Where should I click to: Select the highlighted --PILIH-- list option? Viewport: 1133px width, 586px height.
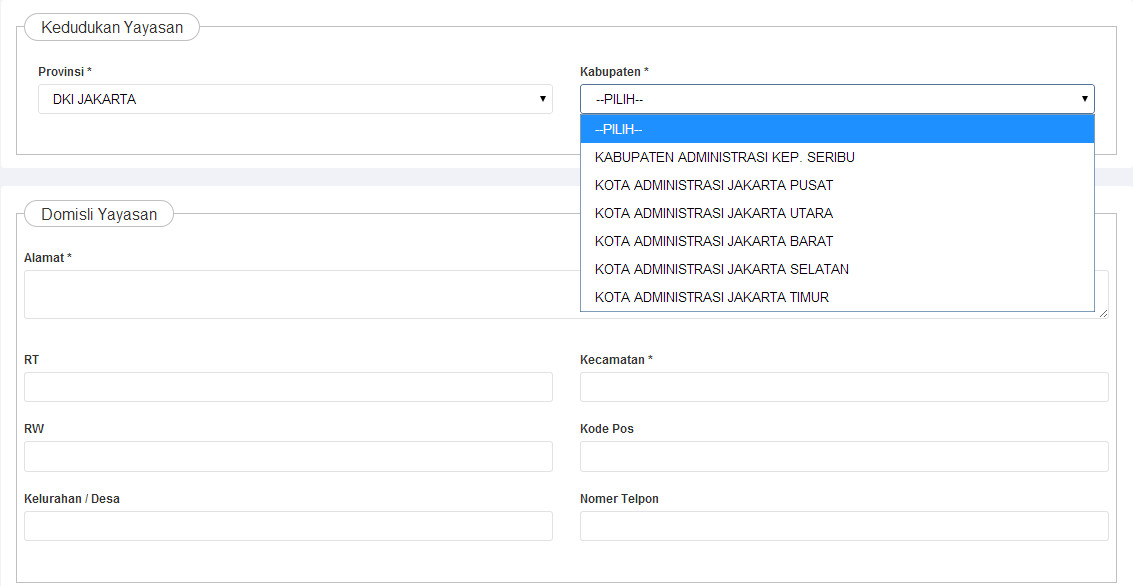click(x=836, y=129)
